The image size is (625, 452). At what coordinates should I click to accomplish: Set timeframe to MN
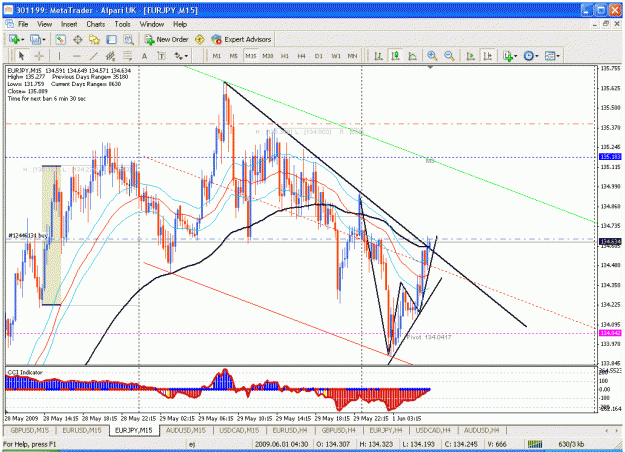pos(352,56)
